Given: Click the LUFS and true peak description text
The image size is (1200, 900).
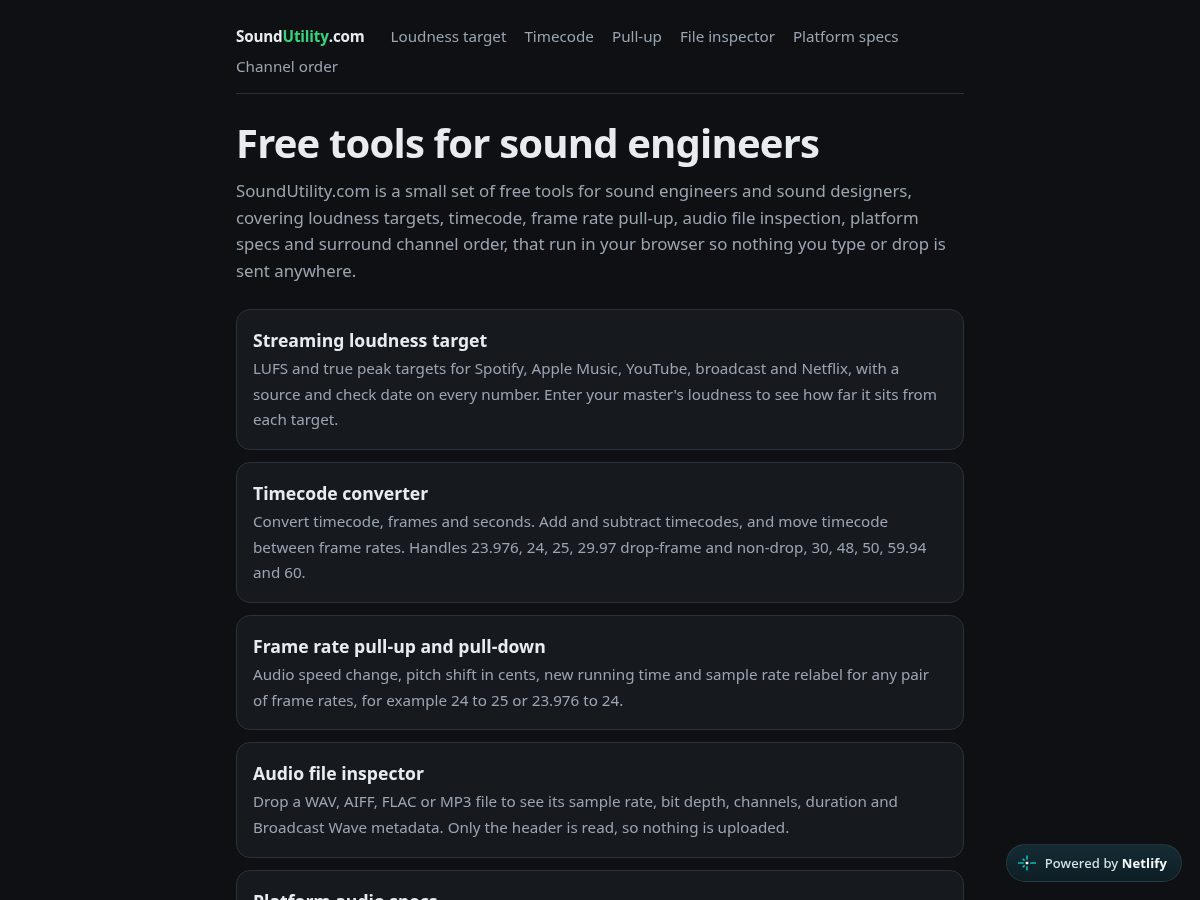Looking at the screenshot, I should tap(595, 394).
